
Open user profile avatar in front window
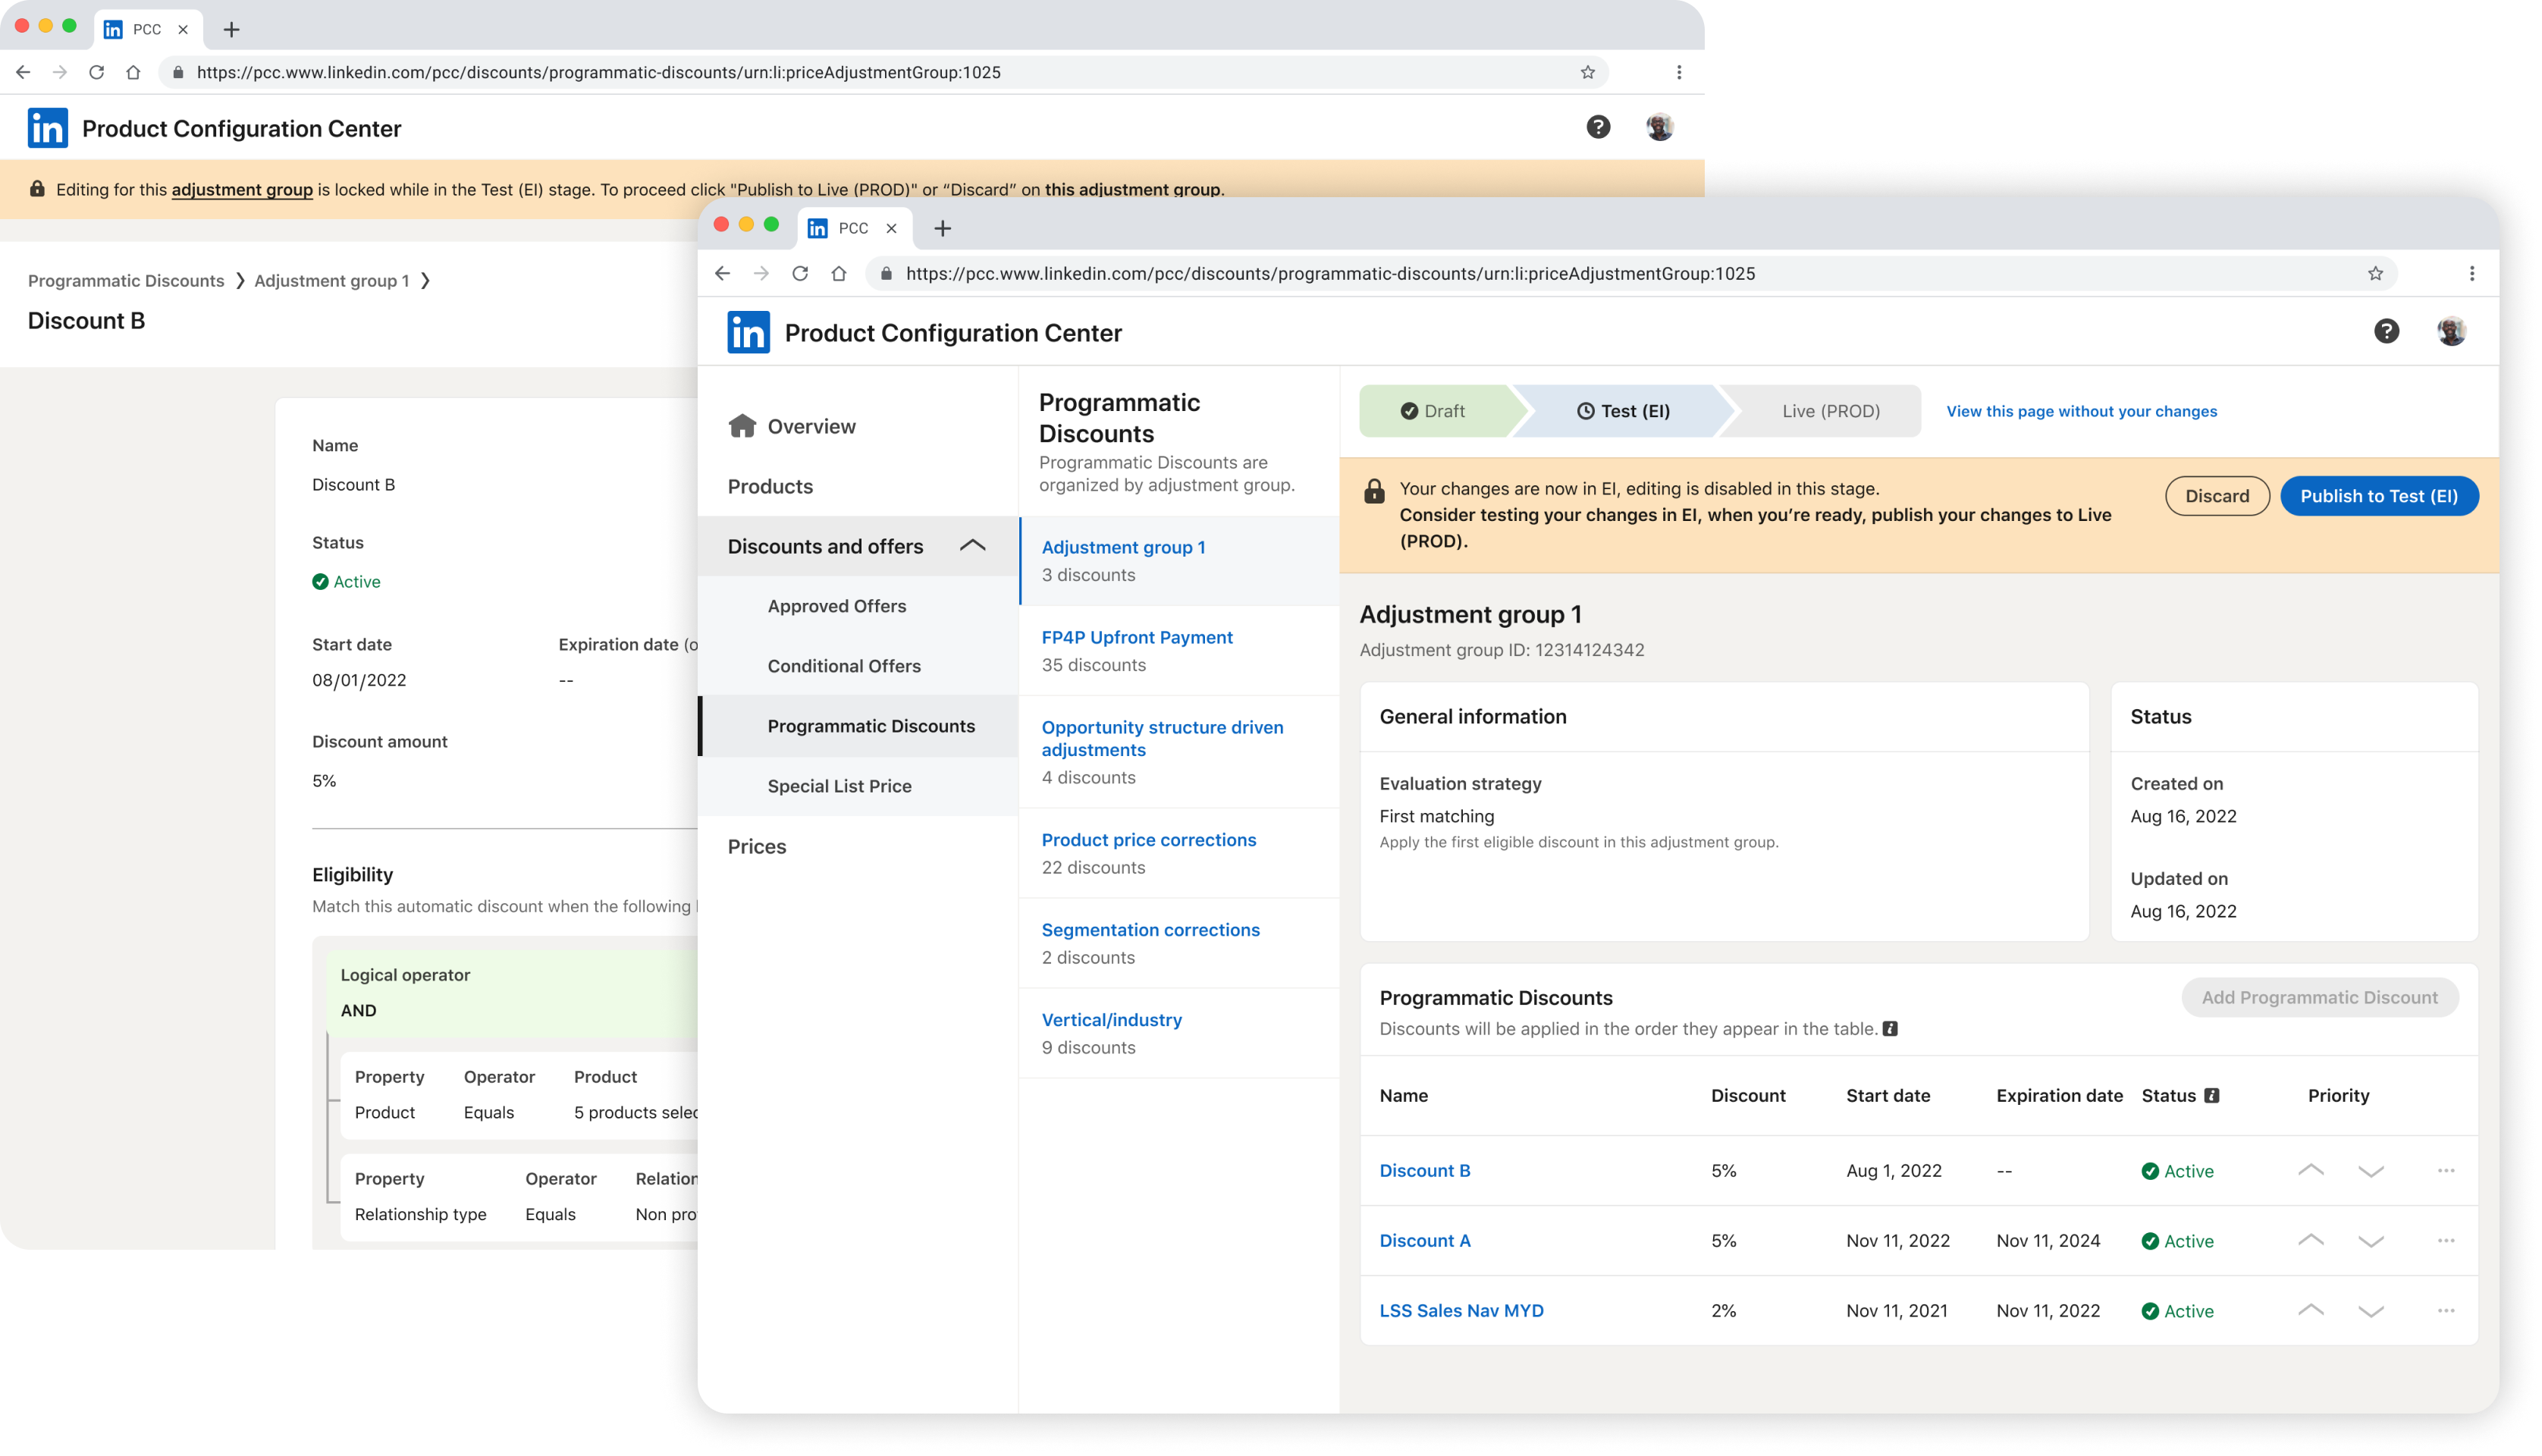click(2451, 331)
